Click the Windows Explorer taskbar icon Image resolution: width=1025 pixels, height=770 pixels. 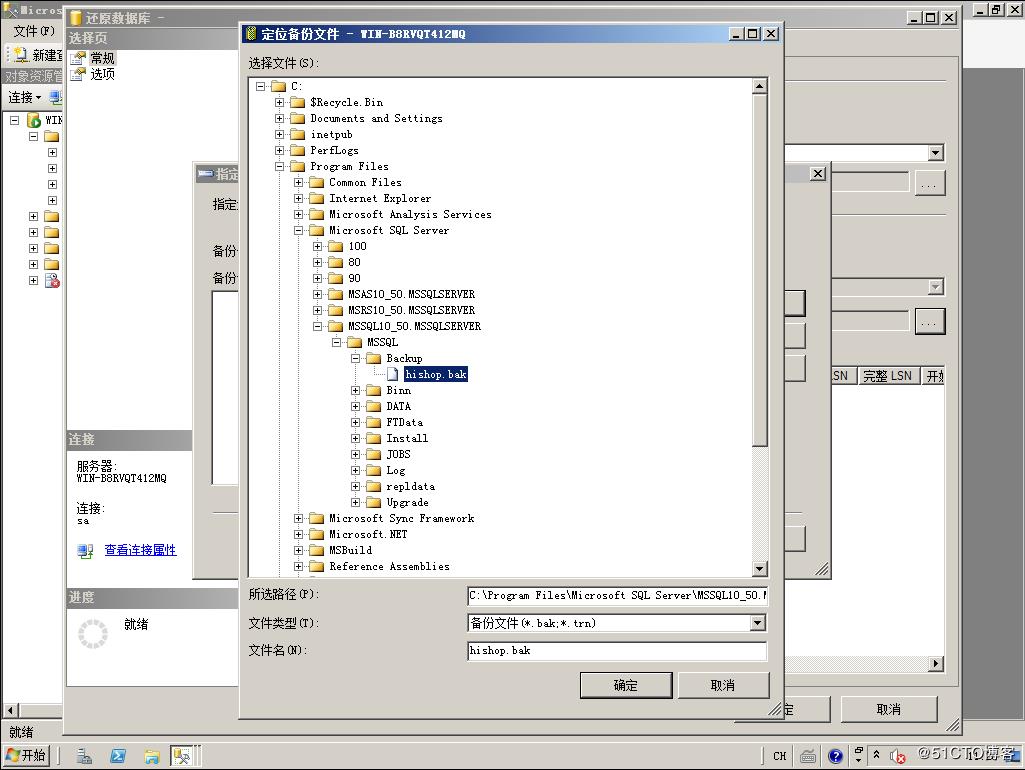(151, 756)
